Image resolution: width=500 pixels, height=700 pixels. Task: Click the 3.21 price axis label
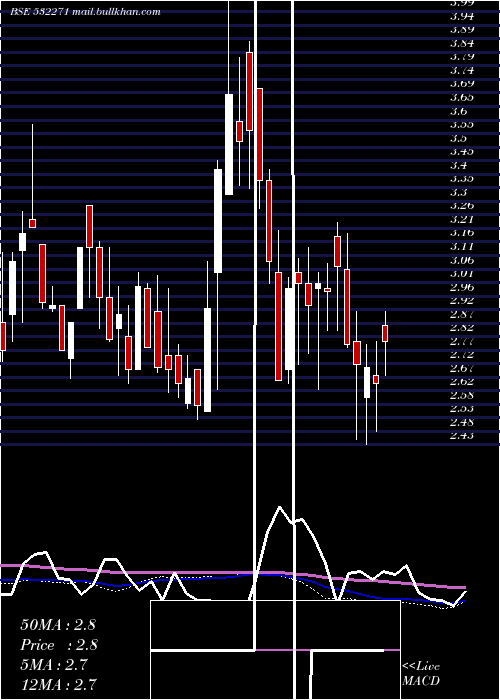tap(462, 219)
